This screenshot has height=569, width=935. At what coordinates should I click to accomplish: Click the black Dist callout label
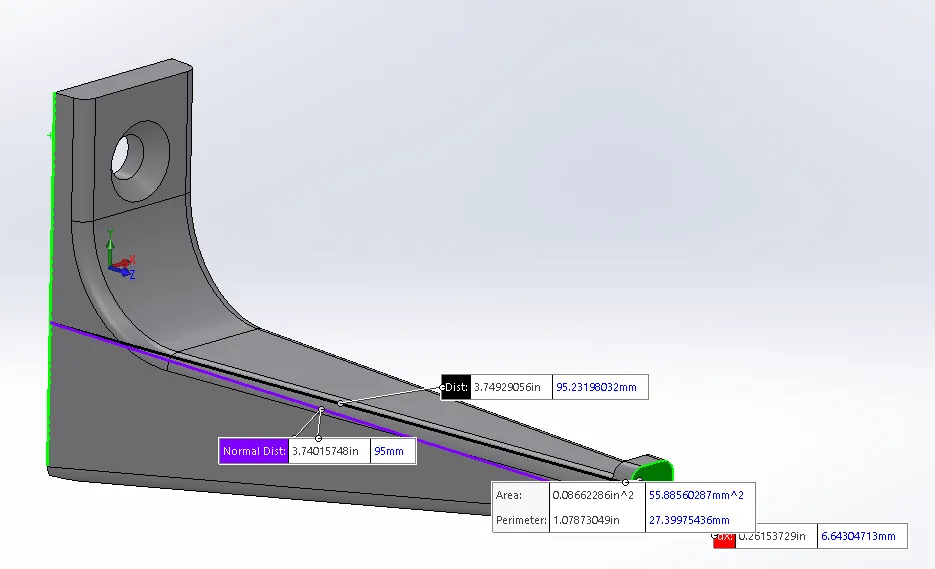[x=456, y=387]
